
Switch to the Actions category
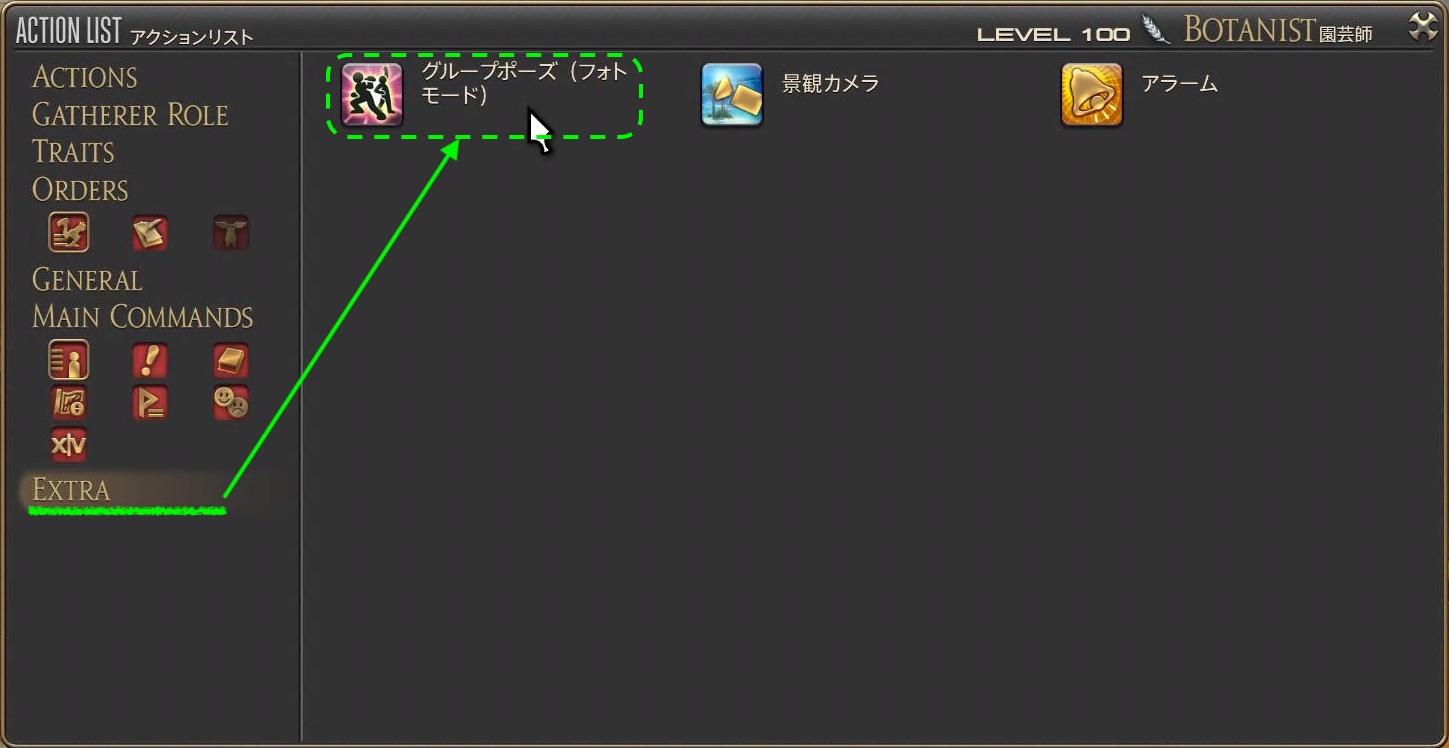coord(85,77)
